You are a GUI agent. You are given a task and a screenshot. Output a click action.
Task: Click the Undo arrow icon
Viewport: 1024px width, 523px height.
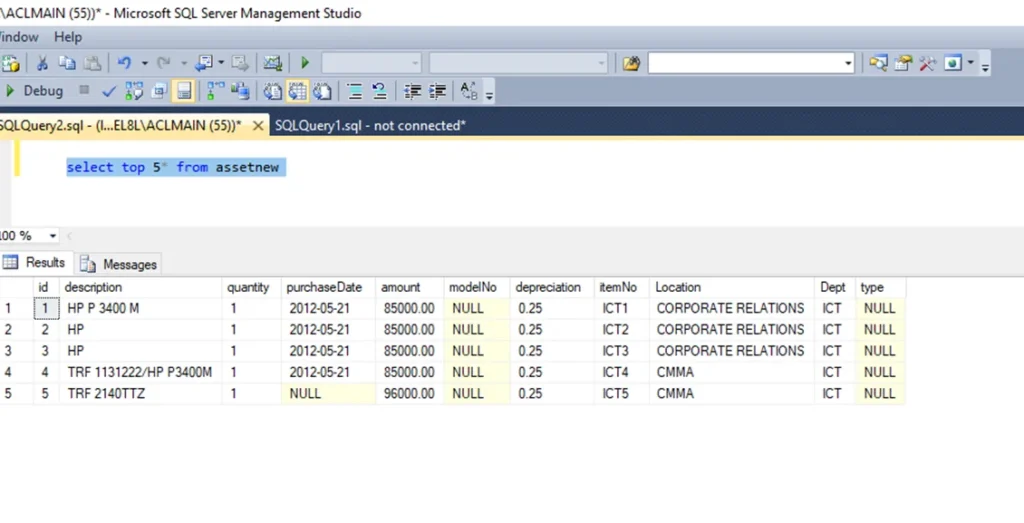tap(124, 63)
